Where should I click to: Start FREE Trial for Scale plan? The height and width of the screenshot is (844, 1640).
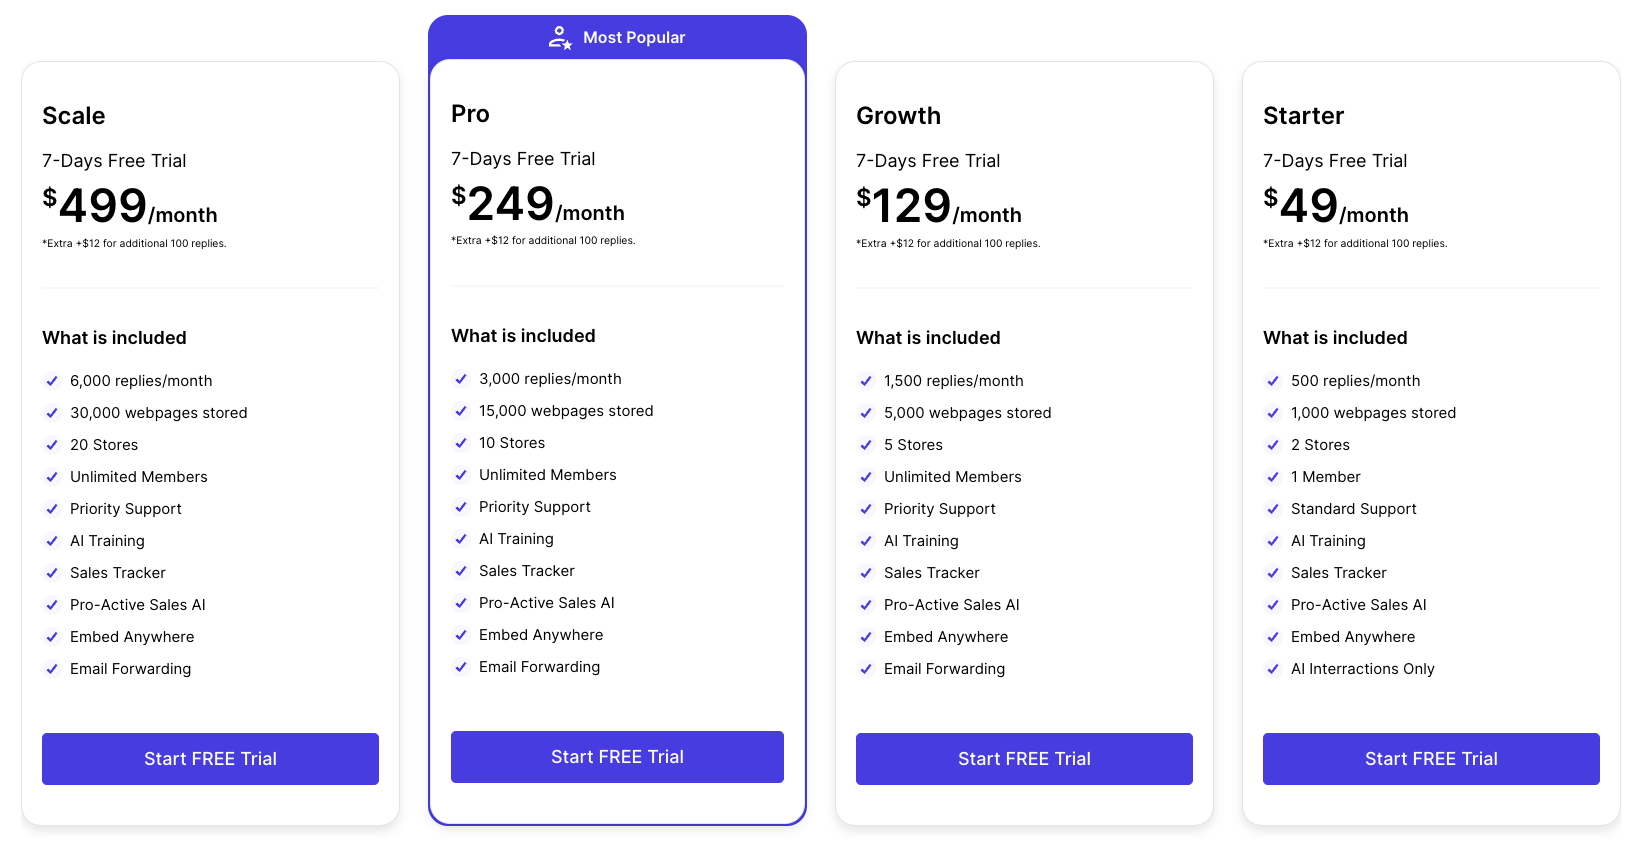(210, 759)
